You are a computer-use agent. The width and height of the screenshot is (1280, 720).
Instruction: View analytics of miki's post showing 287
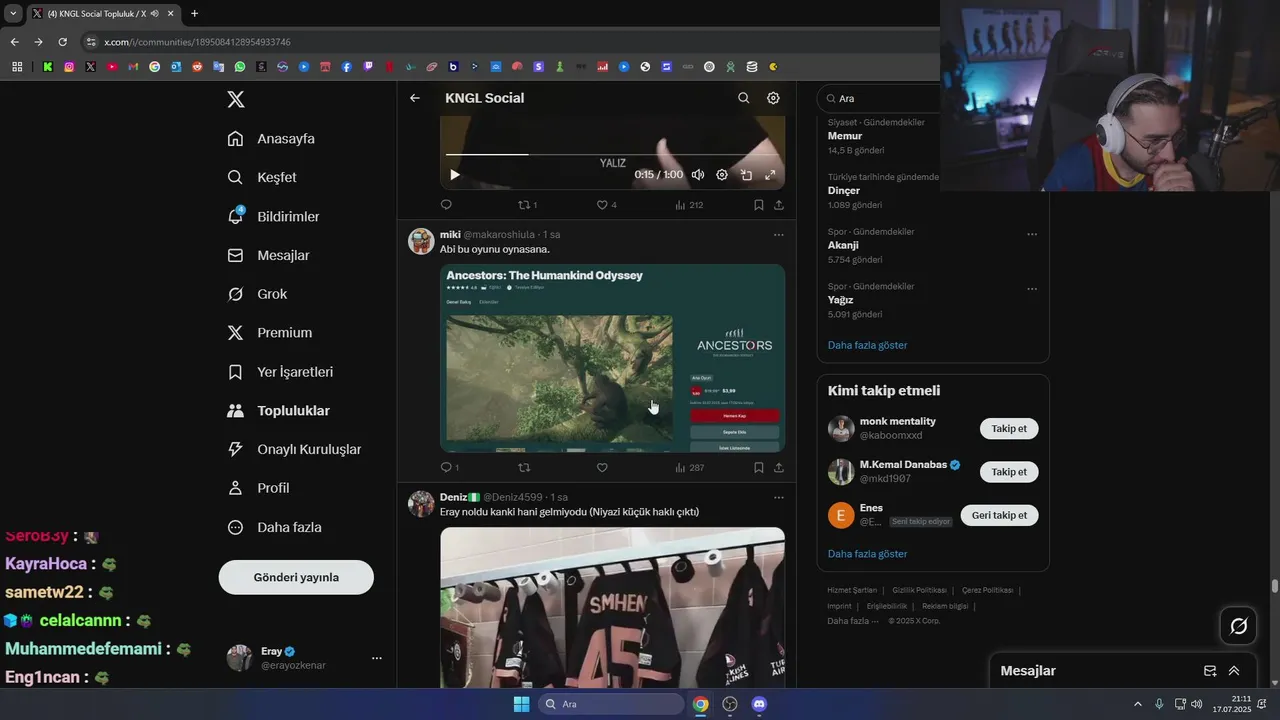tap(689, 467)
